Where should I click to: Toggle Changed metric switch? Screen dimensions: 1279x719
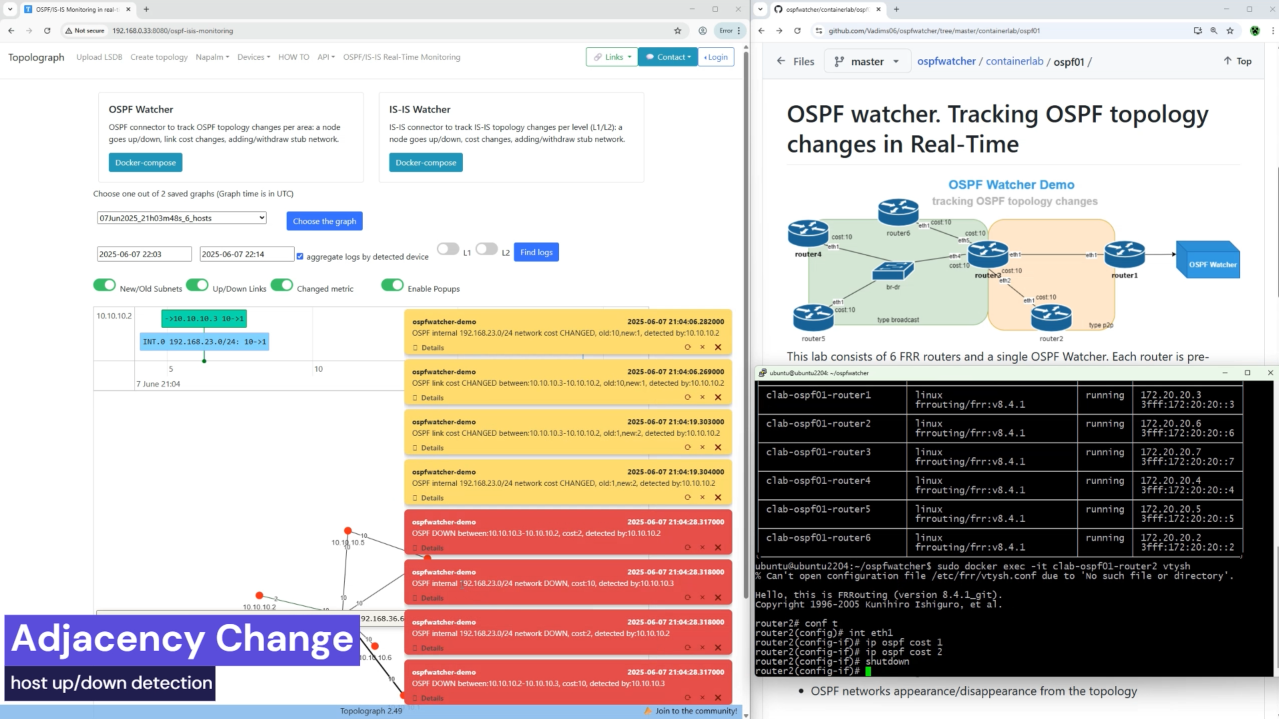click(x=282, y=285)
